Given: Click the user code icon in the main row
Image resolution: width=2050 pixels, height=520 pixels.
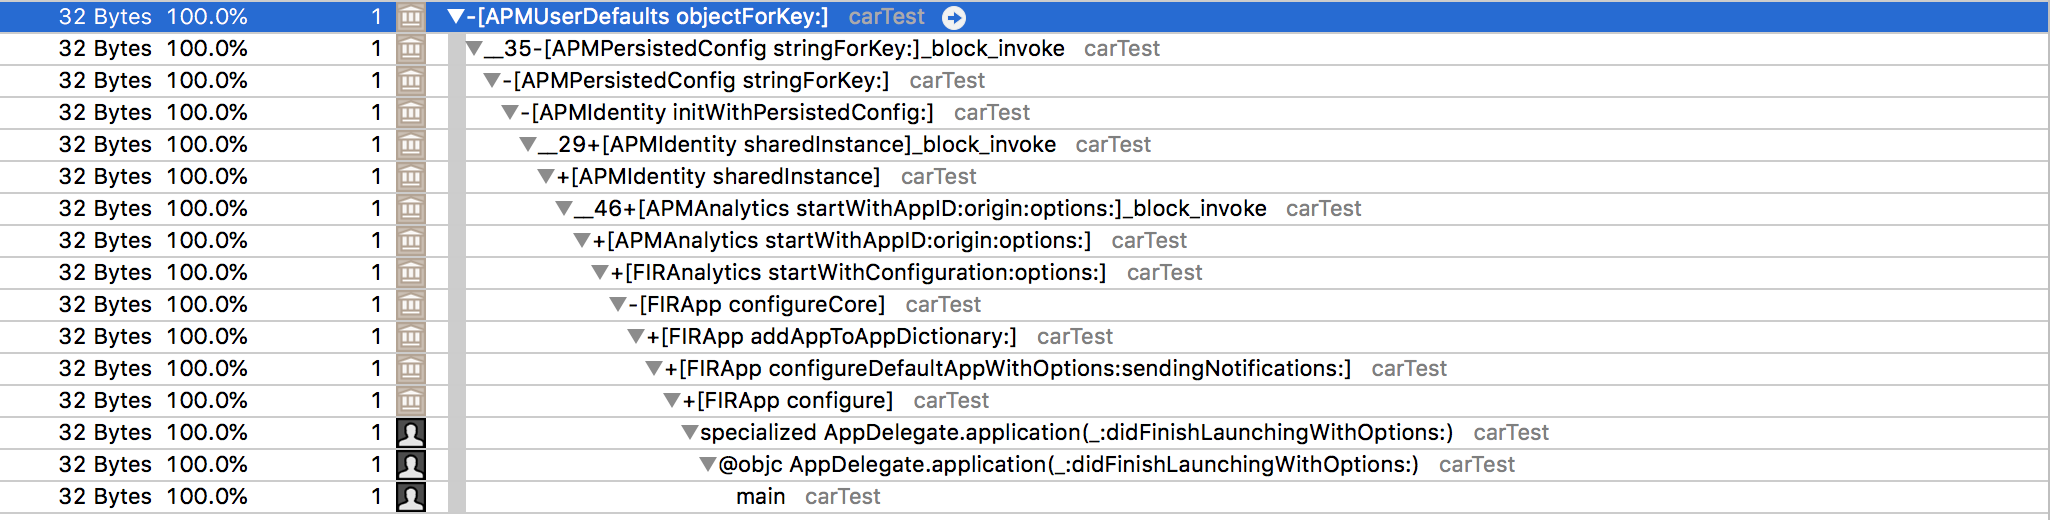Looking at the screenshot, I should coord(411,497).
